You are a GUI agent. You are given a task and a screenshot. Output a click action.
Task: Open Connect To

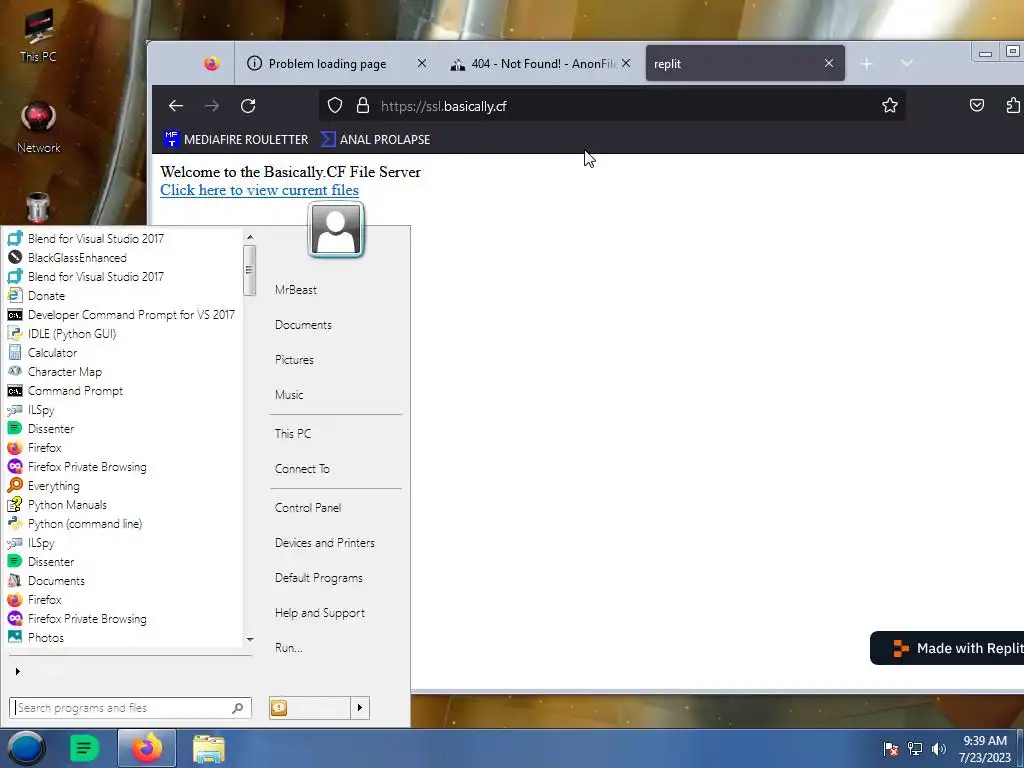[302, 469]
